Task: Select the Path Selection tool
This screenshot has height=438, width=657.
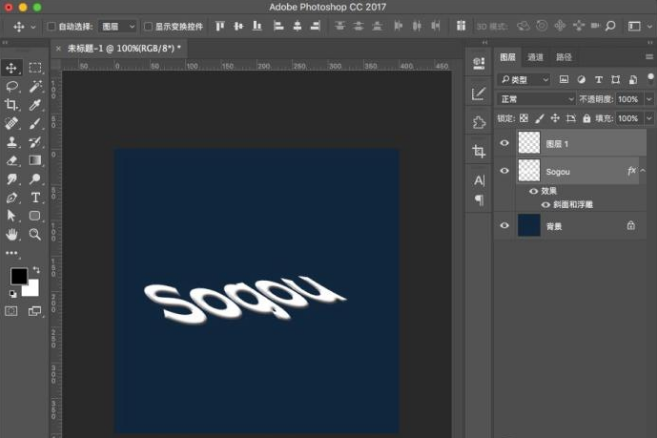Action: 11,216
